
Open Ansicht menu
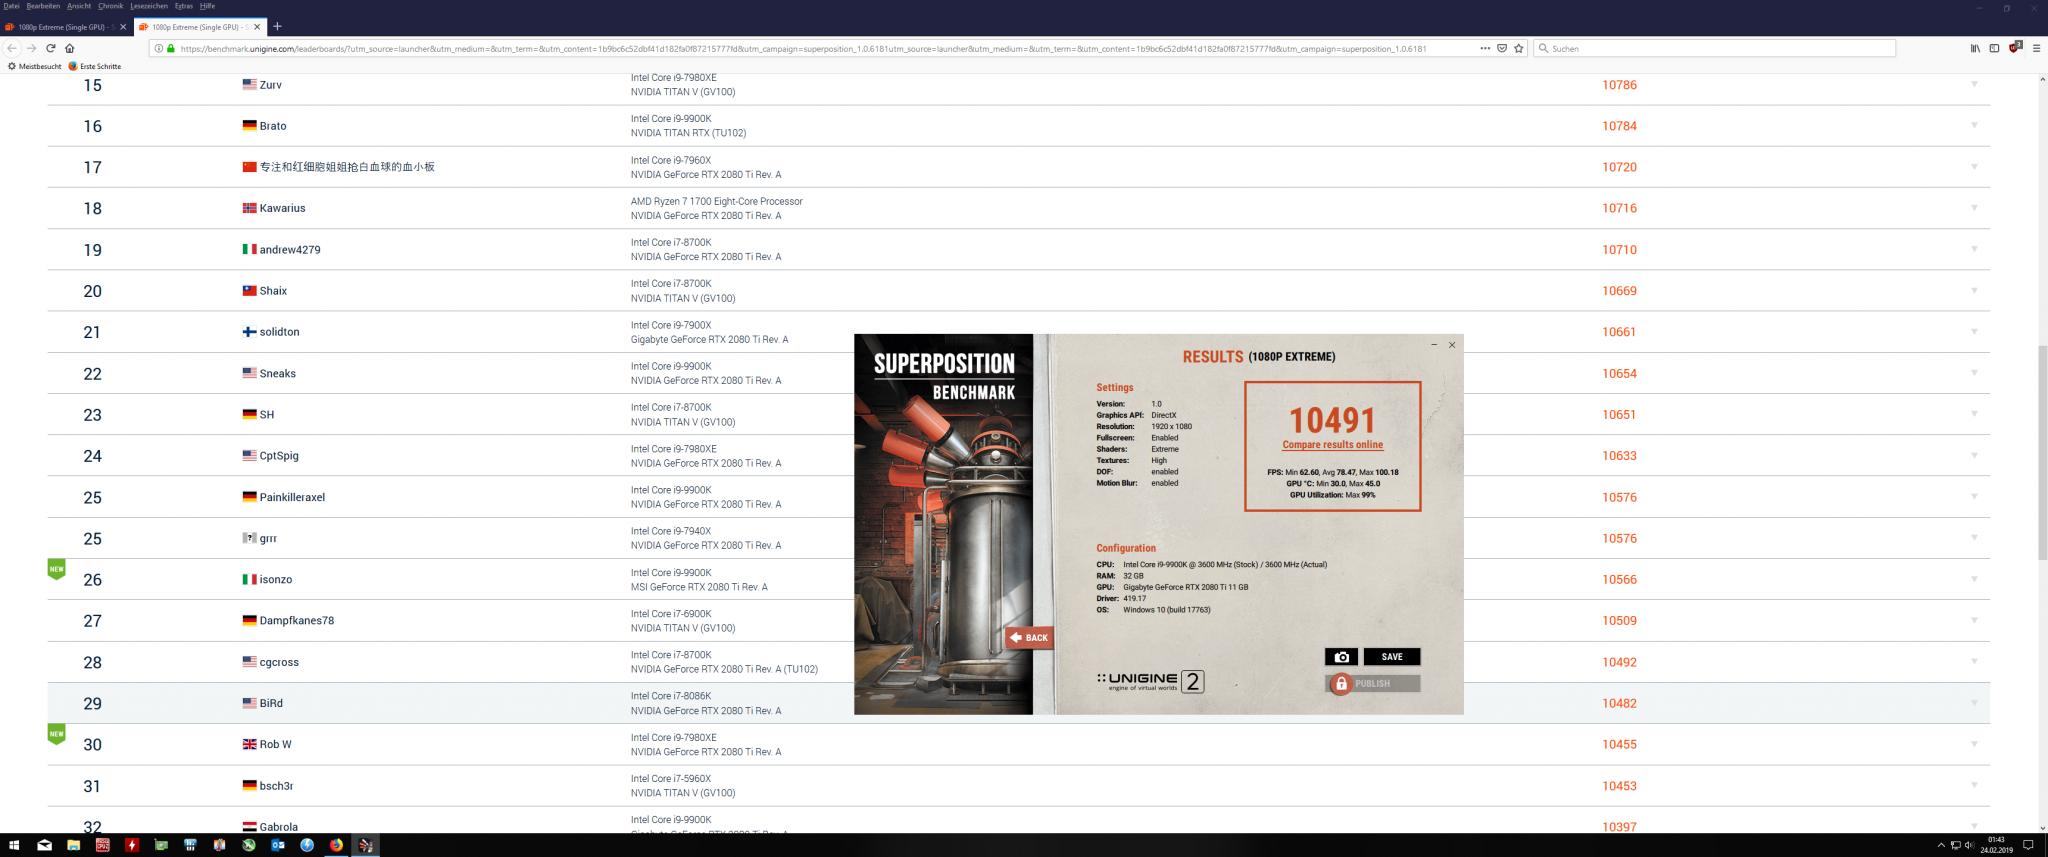[x=79, y=6]
